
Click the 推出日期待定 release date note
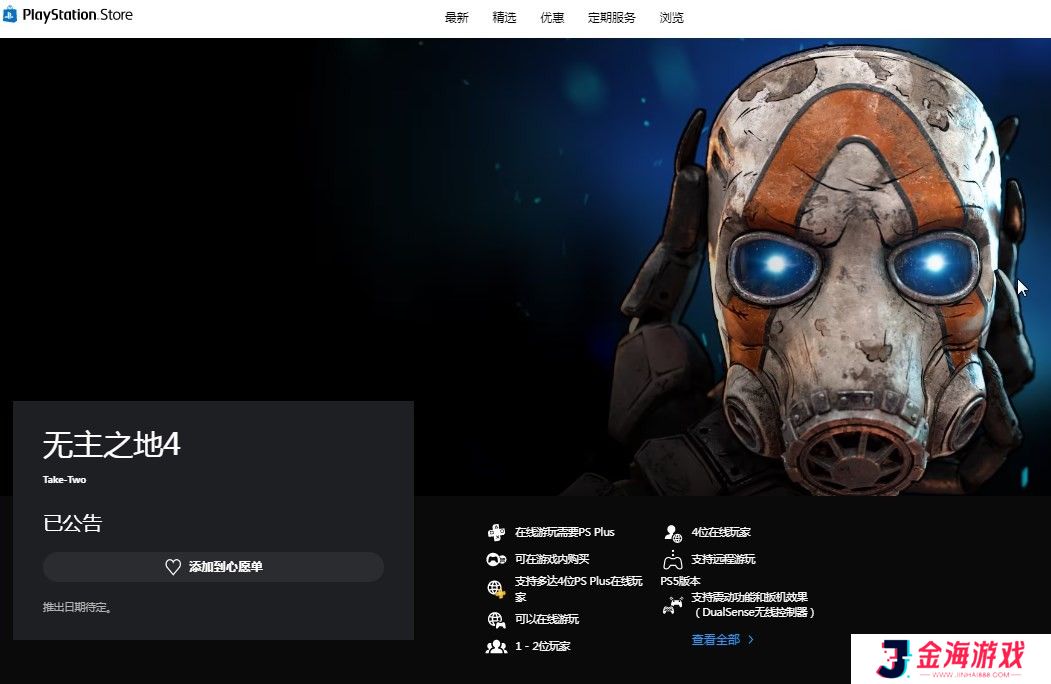77,608
